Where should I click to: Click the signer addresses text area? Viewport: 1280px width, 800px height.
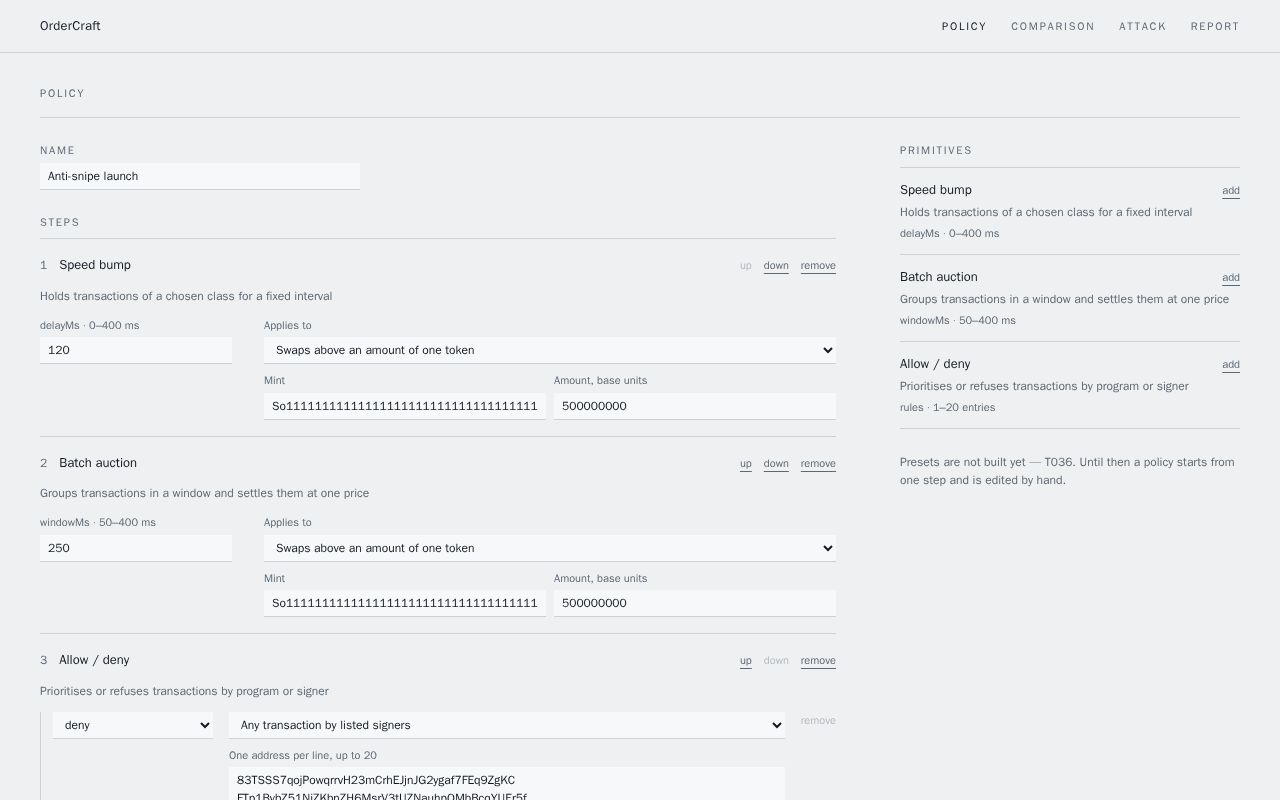point(507,784)
